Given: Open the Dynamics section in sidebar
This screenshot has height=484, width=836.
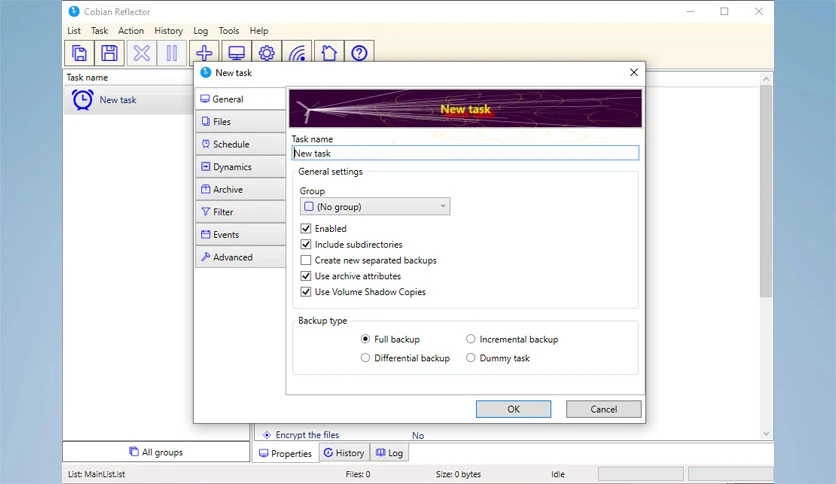Looking at the screenshot, I should coord(241,167).
